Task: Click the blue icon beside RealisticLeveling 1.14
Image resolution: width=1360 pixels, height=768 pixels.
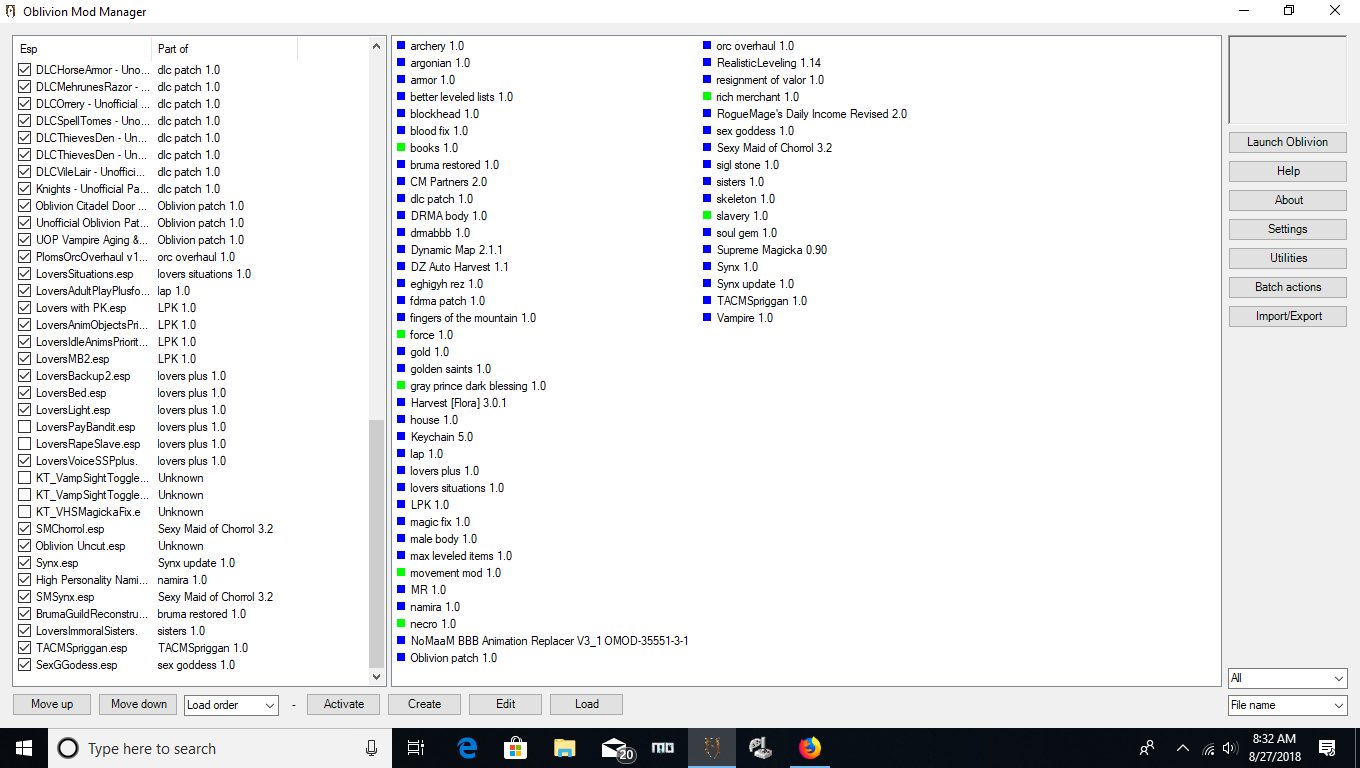Action: 707,63
